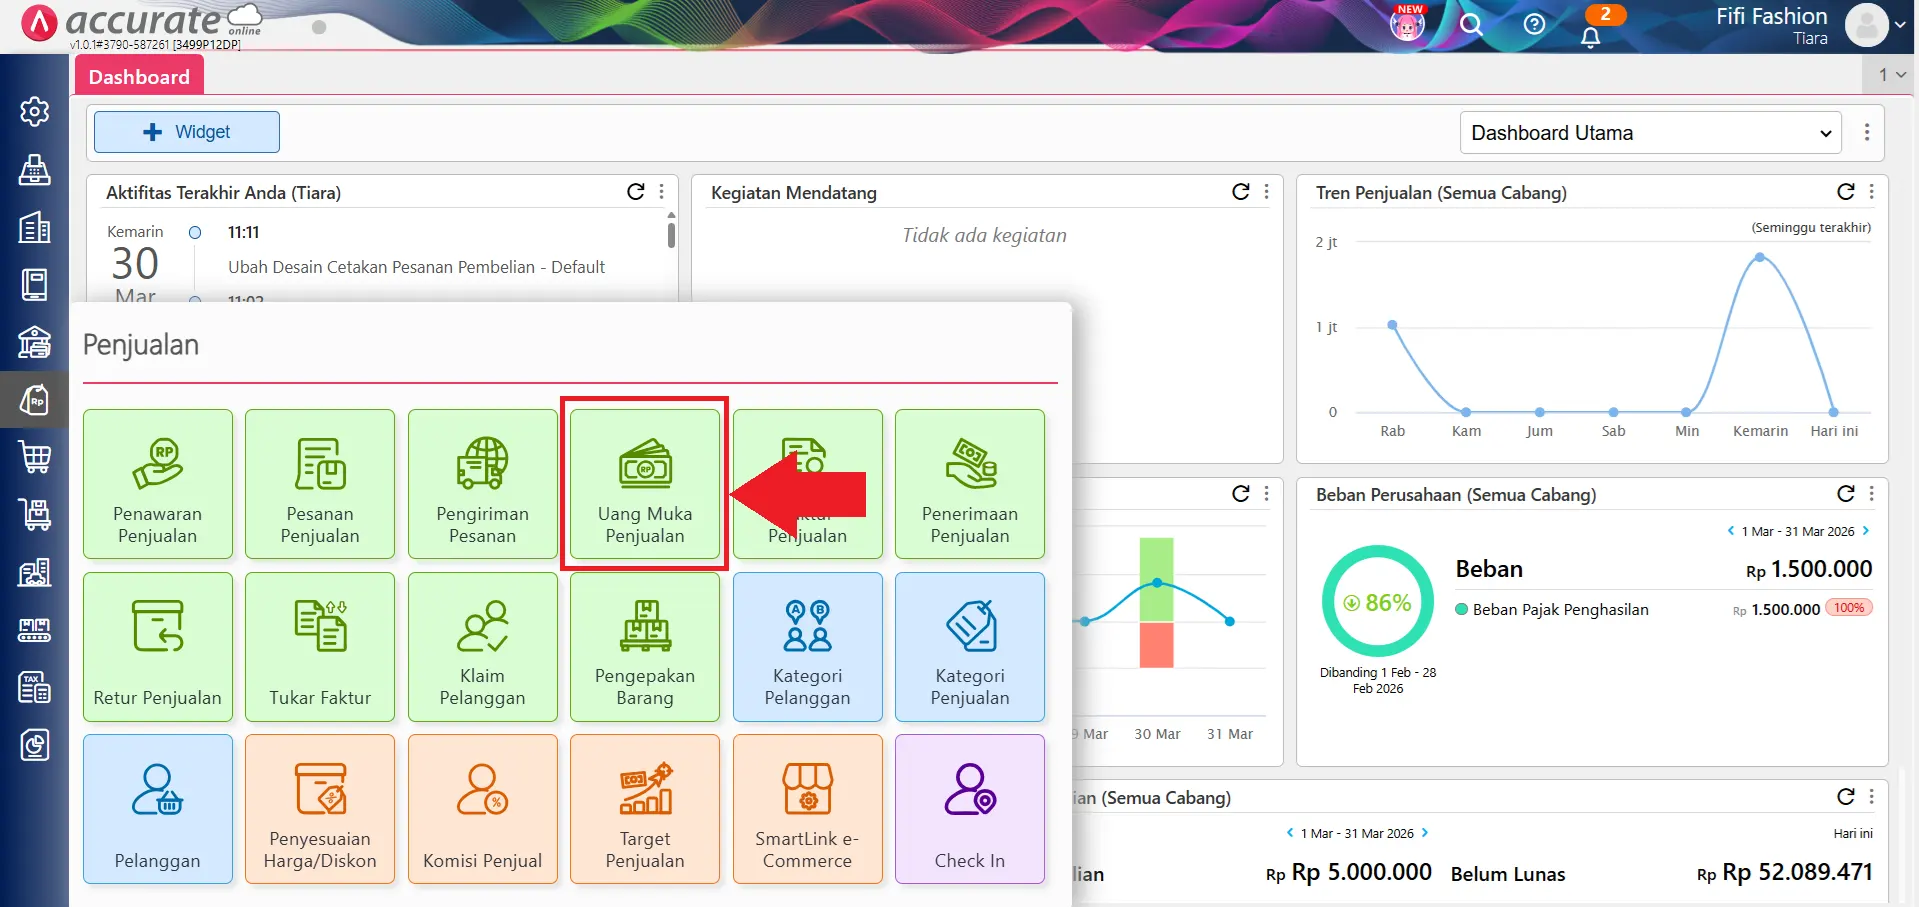The height and width of the screenshot is (907, 1919).
Task: Open the tab count dropdown
Action: [1891, 75]
